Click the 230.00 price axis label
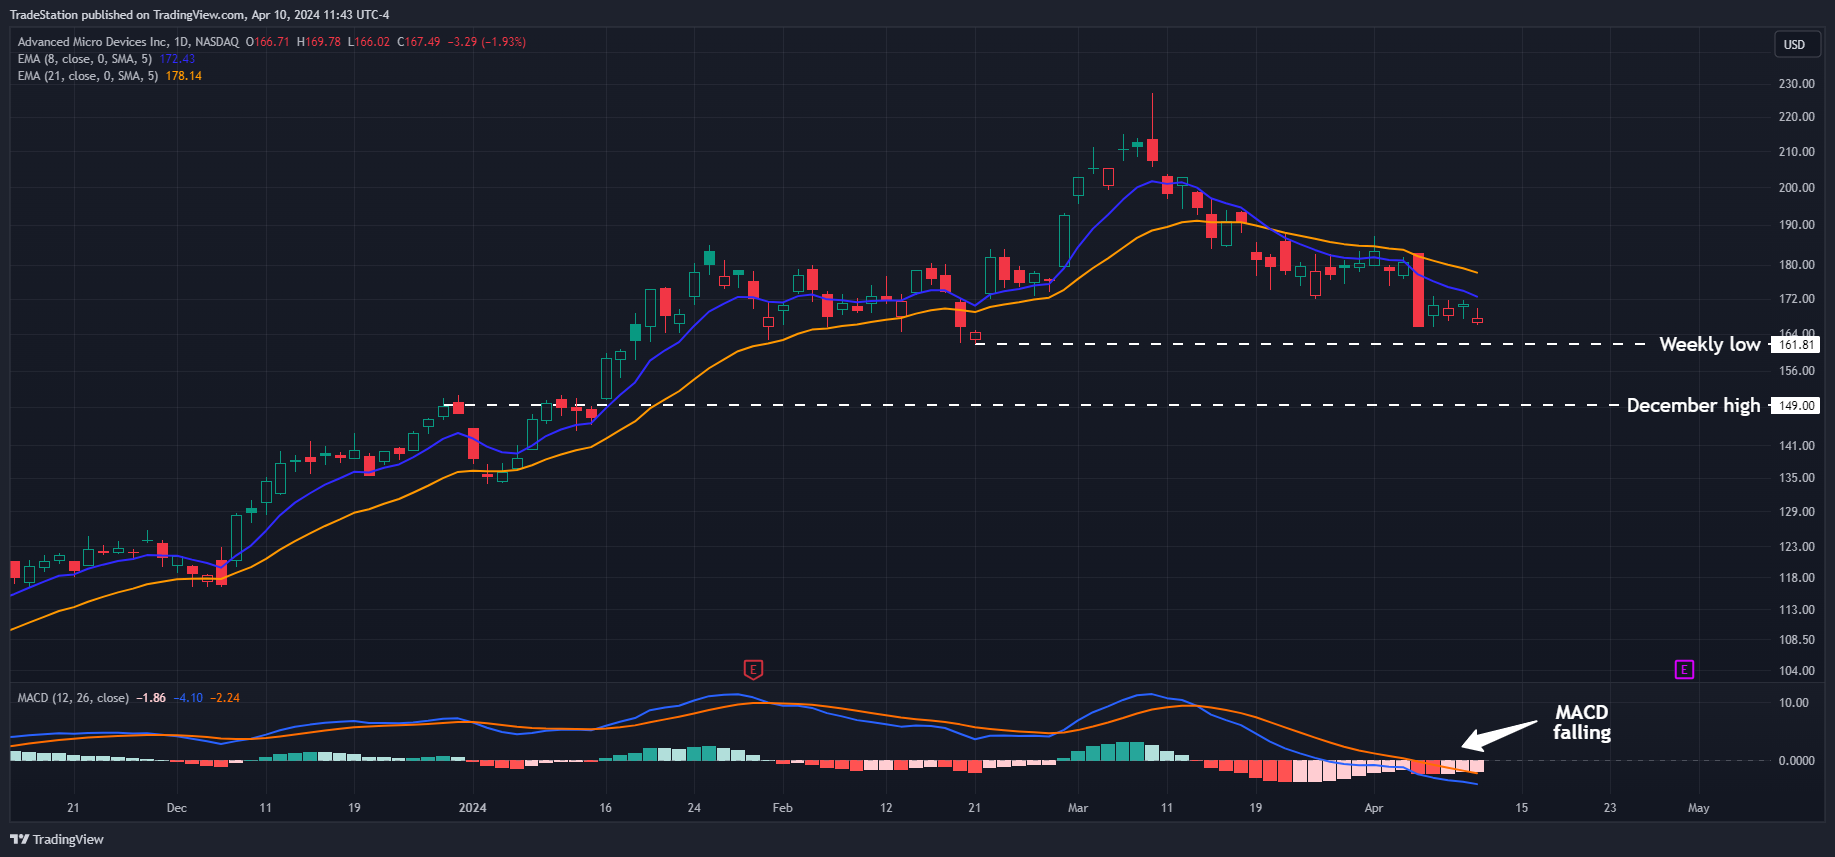The height and width of the screenshot is (857, 1835). pos(1796,84)
